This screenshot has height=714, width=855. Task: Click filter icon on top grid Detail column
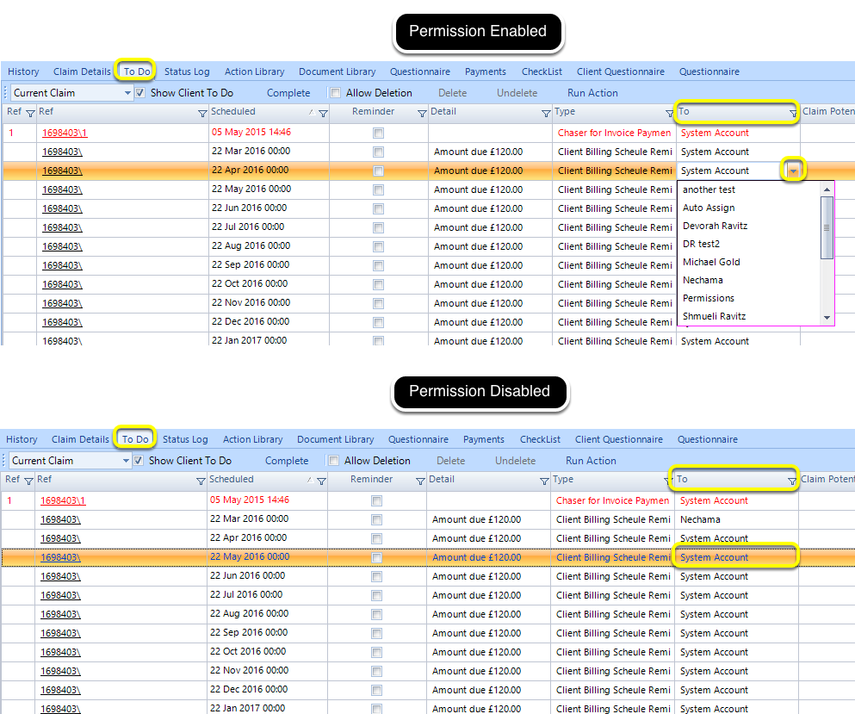[545, 113]
